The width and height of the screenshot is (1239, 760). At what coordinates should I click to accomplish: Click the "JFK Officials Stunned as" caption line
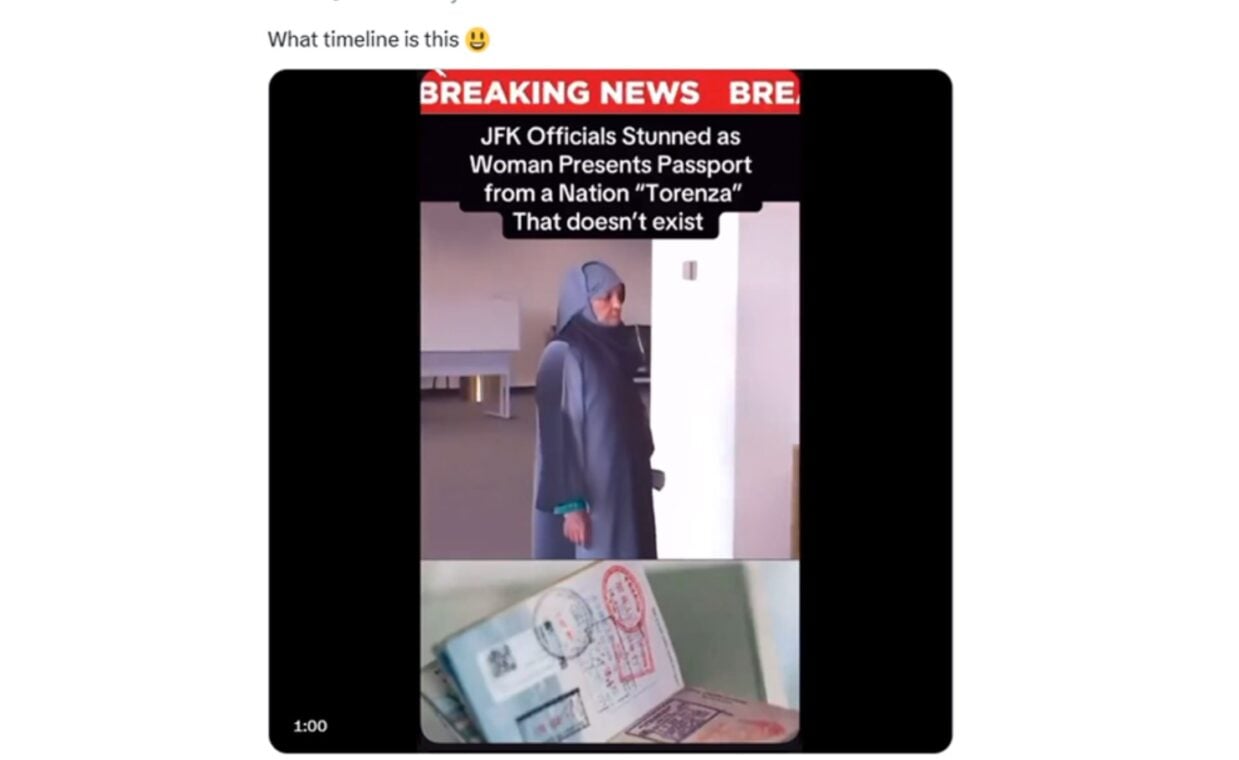pos(610,136)
